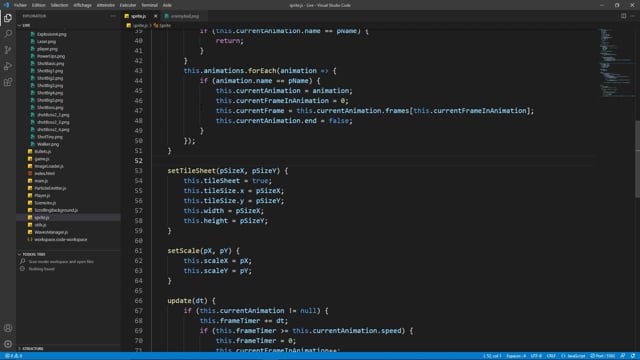Click the VS Code logo icon
Image resolution: width=640 pixels, height=360 pixels.
[x=6, y=5]
